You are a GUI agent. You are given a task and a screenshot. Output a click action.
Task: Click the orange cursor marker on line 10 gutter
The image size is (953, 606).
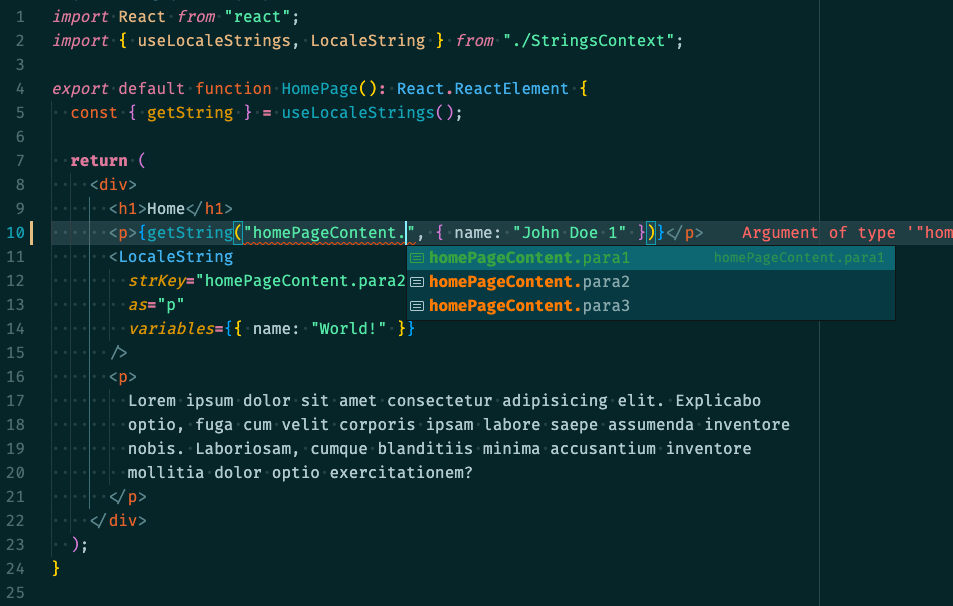click(x=33, y=232)
